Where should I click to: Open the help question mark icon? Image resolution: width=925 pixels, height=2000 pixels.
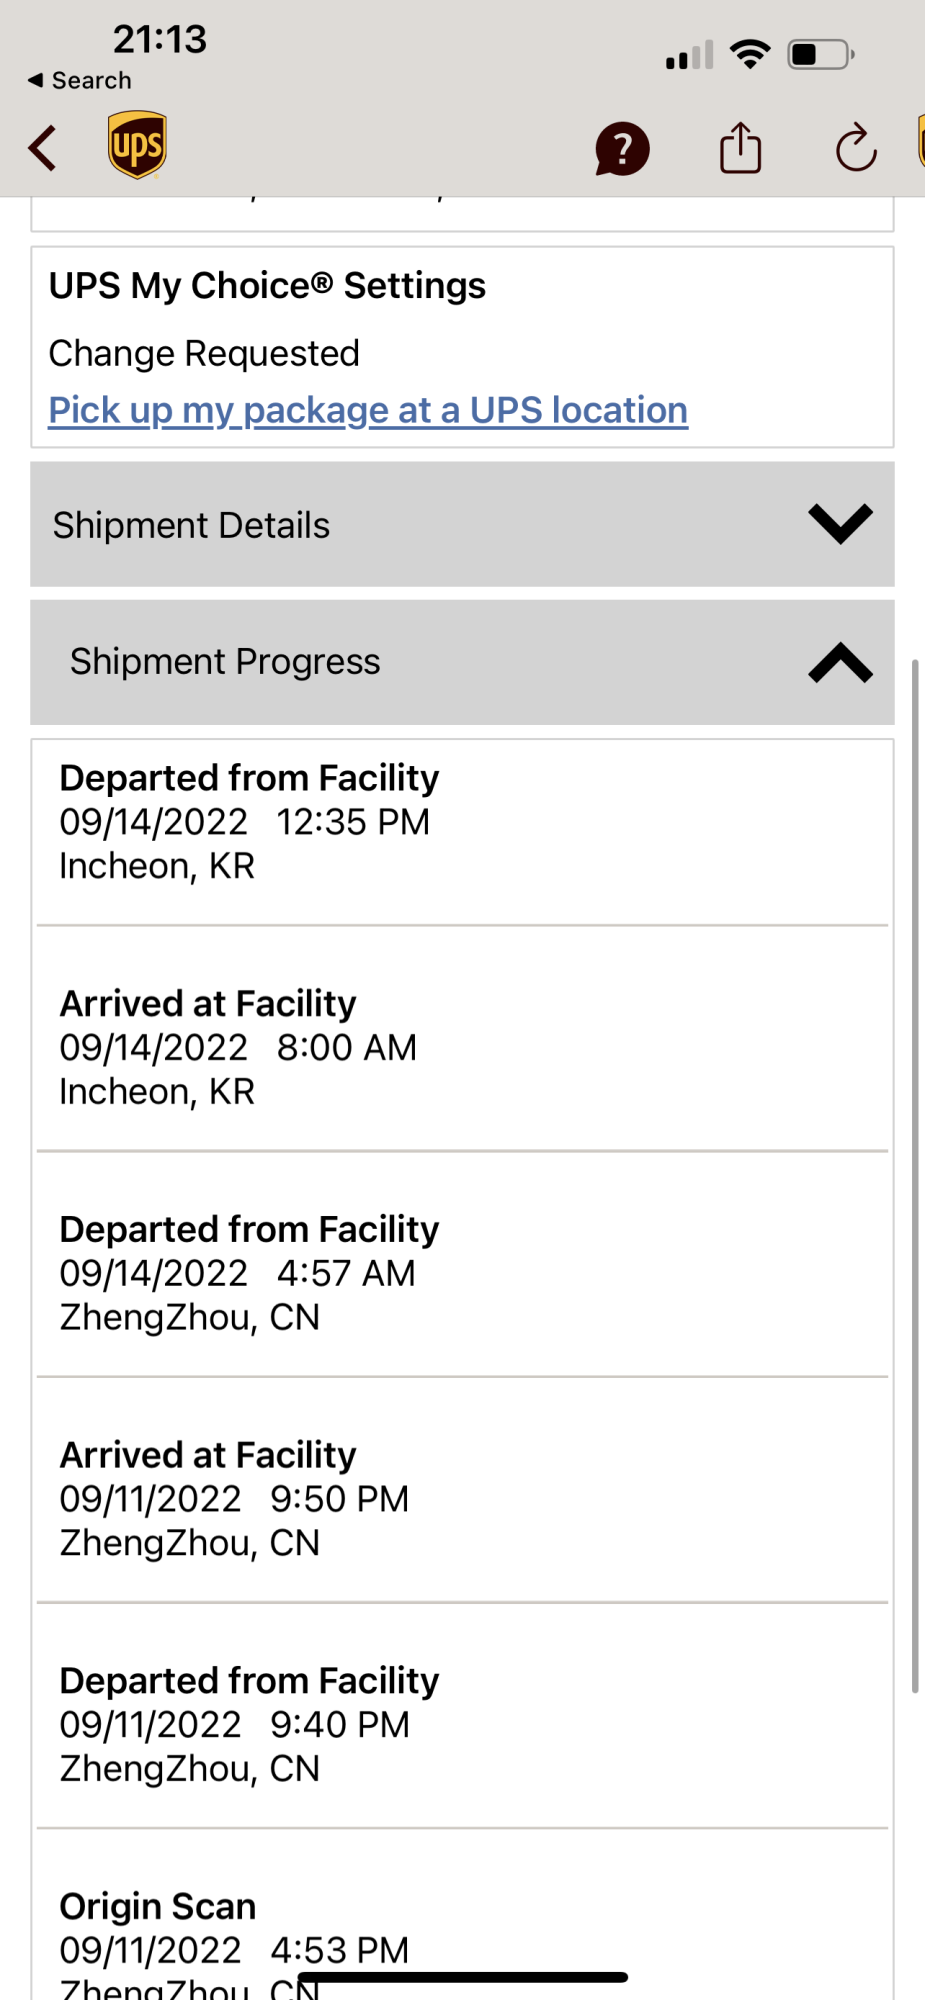[x=622, y=149]
